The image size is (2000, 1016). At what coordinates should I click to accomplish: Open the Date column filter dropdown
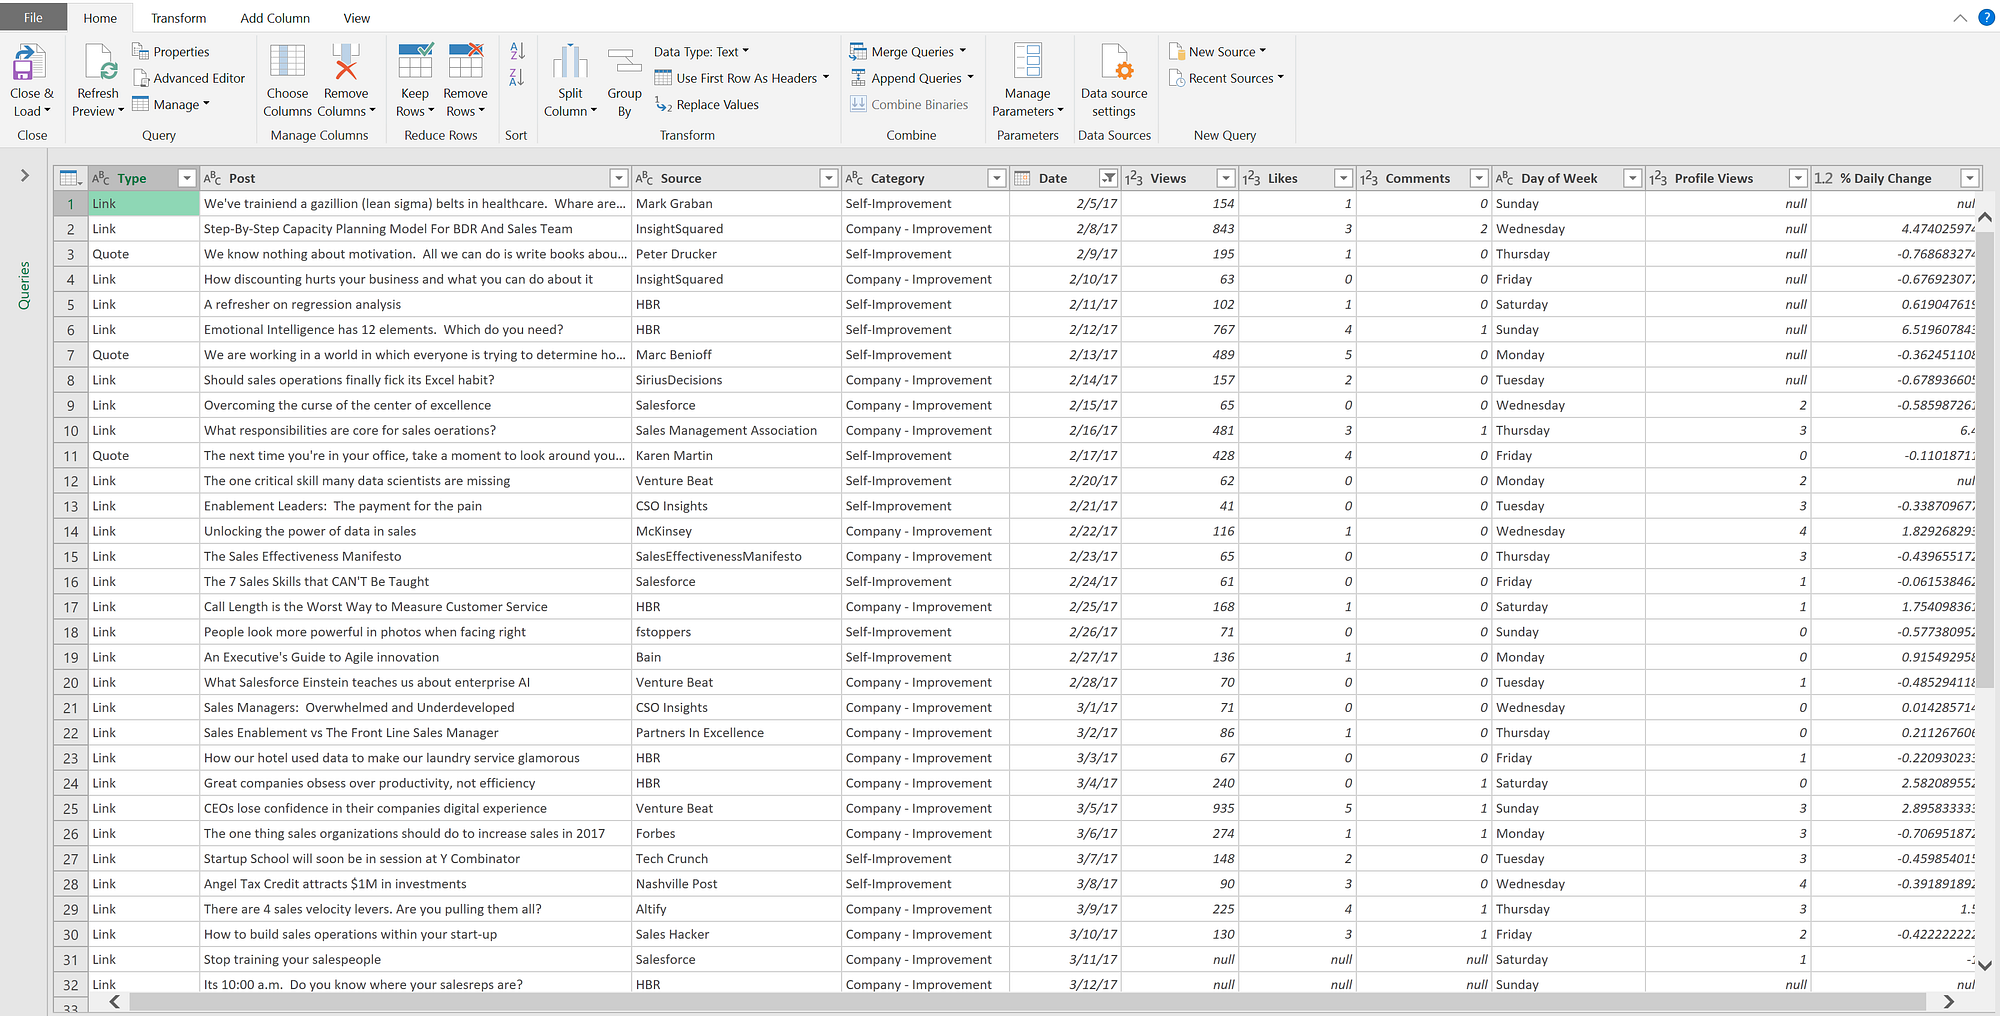tap(1108, 178)
